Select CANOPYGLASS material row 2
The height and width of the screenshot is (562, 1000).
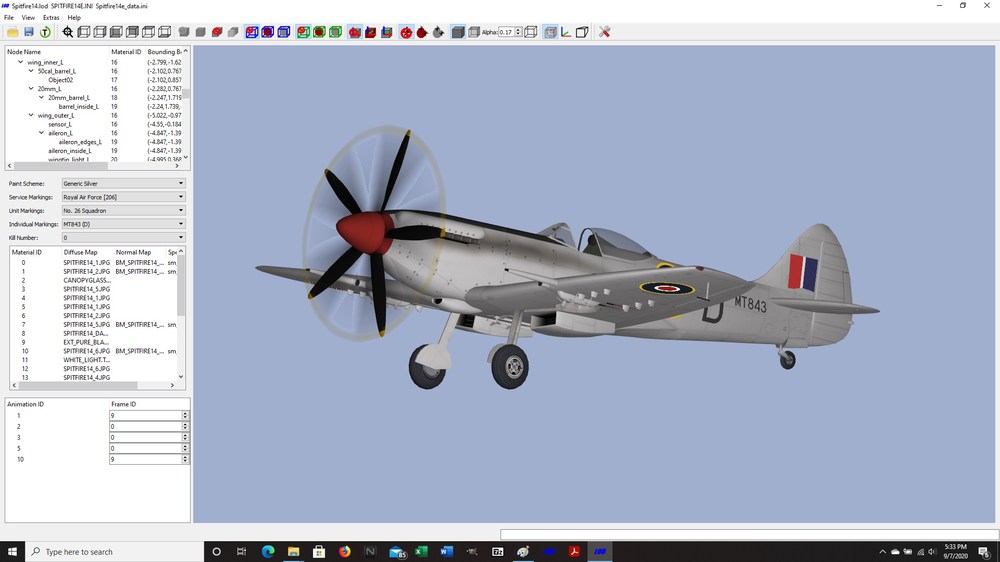coord(94,280)
